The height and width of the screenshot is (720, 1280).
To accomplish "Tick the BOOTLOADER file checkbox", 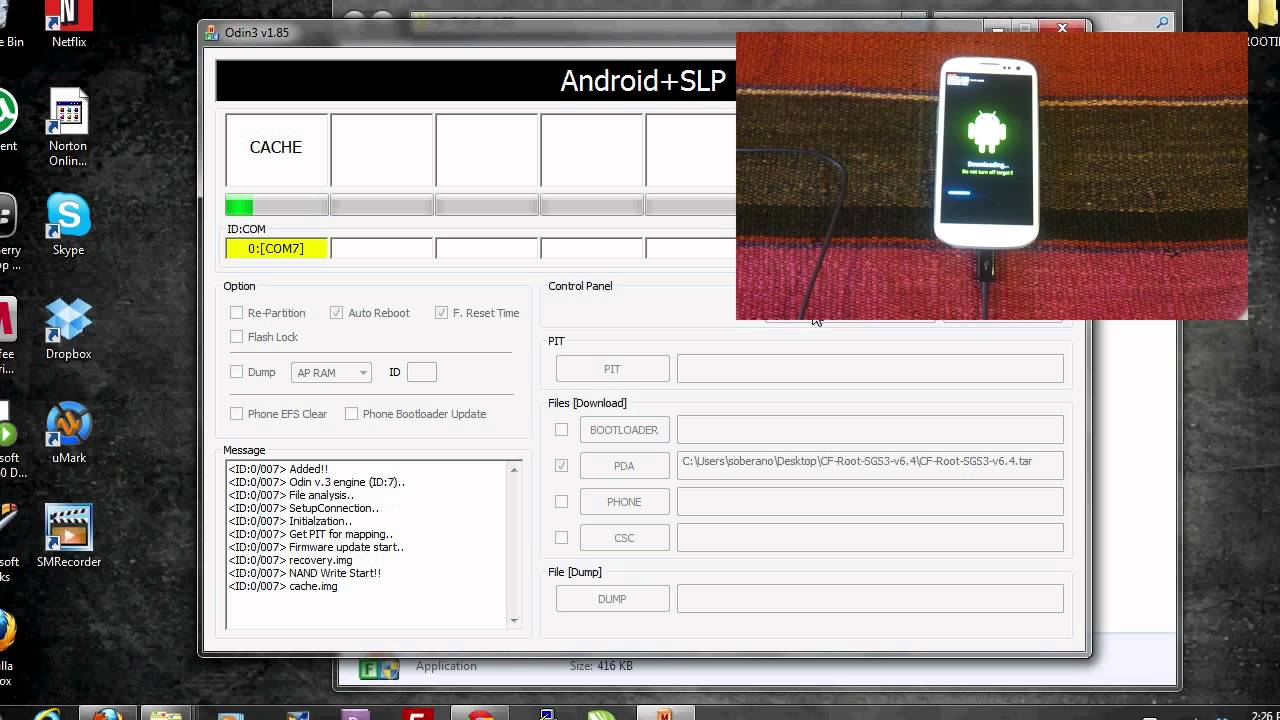I will [x=562, y=430].
